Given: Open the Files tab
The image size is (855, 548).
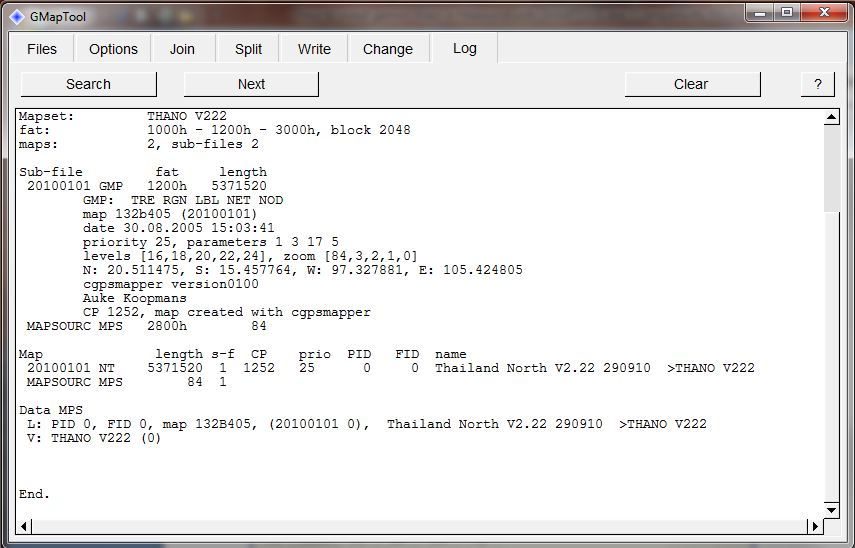Looking at the screenshot, I should 42,49.
